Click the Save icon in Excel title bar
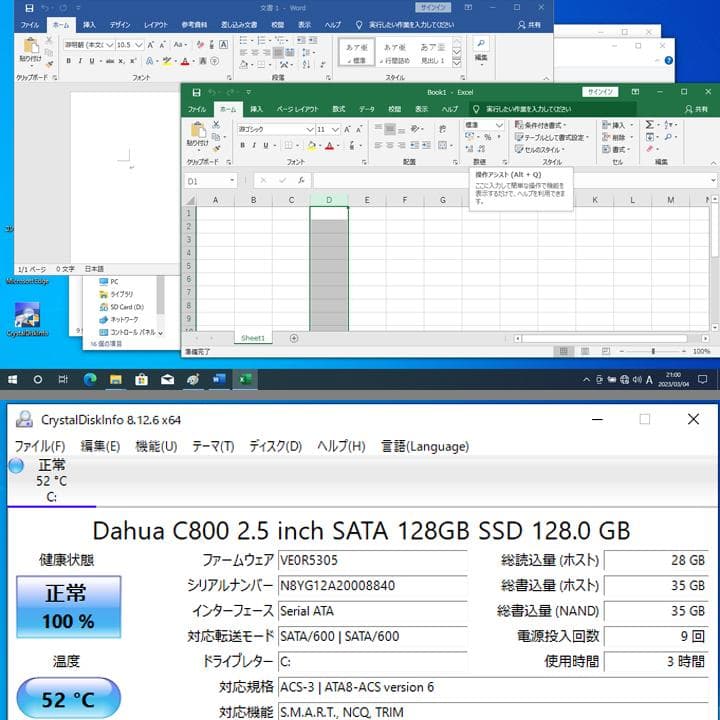 (x=197, y=92)
